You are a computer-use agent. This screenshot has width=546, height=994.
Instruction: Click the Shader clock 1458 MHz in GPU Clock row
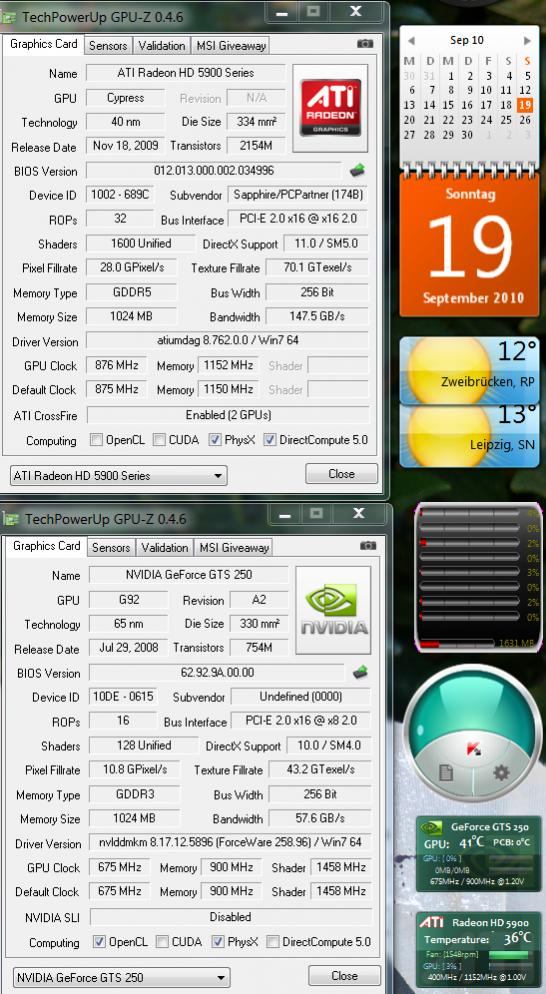(x=341, y=867)
